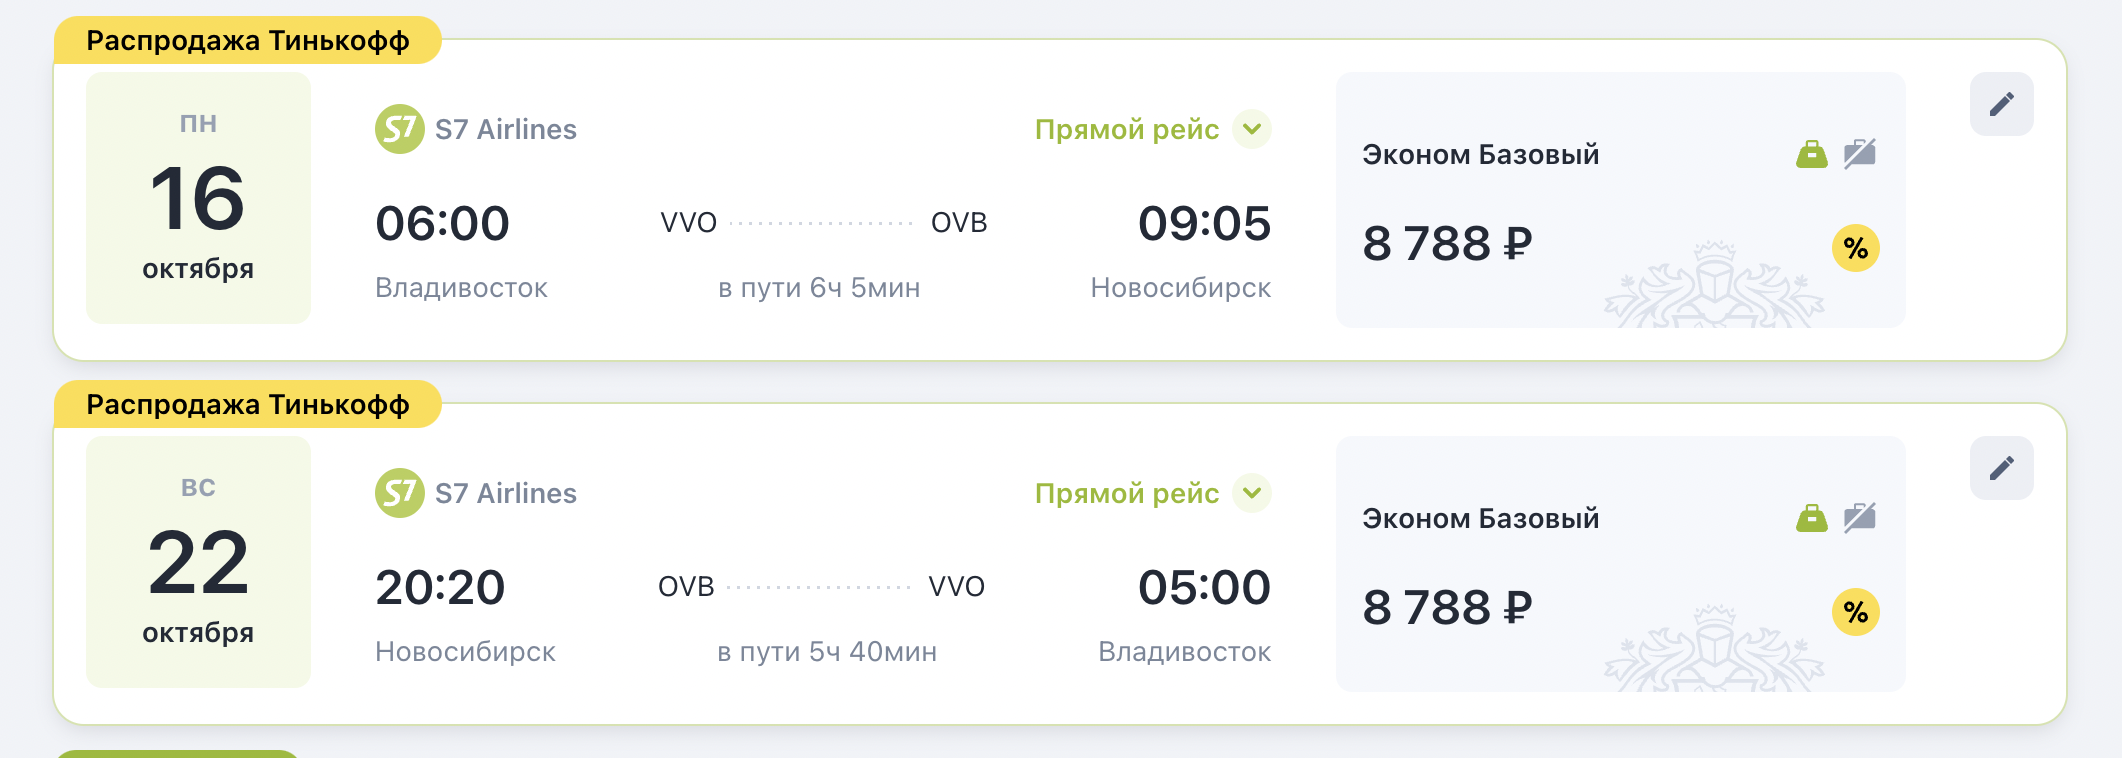Viewport: 2122px width, 758px height.
Task: Click the green hand luggage icon on the second fare
Action: [x=1811, y=519]
